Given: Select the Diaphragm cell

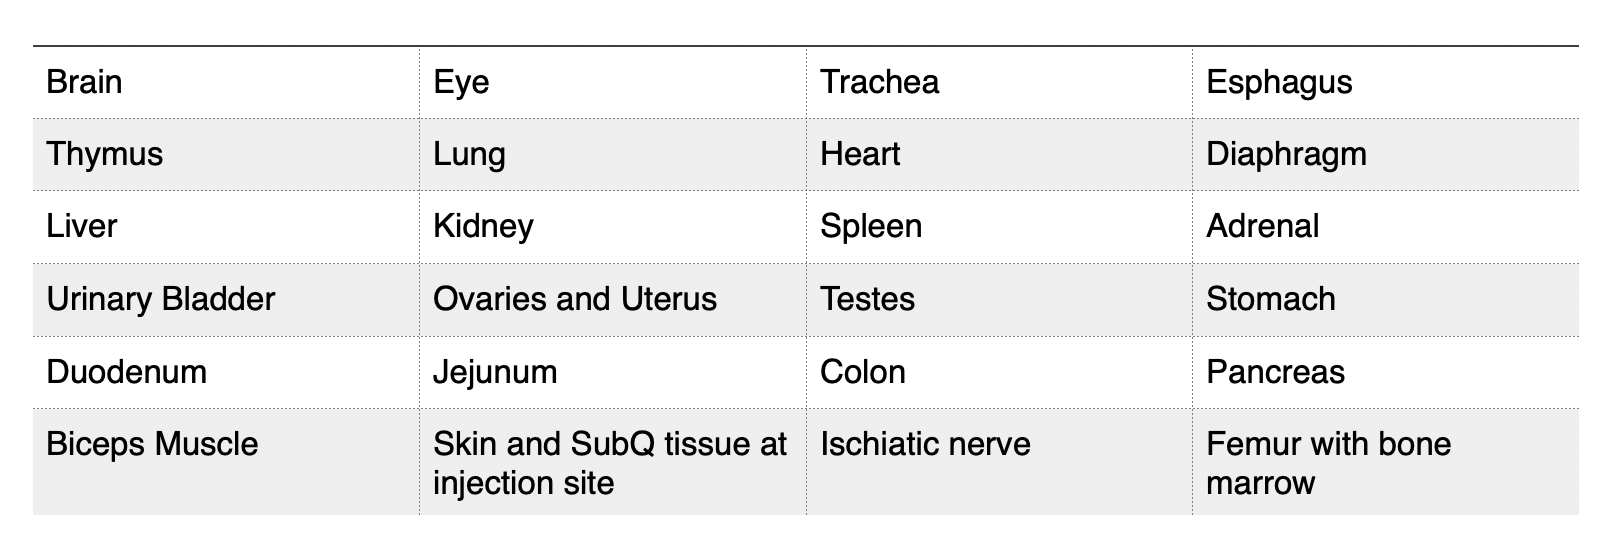Looking at the screenshot, I should (x=1286, y=154).
